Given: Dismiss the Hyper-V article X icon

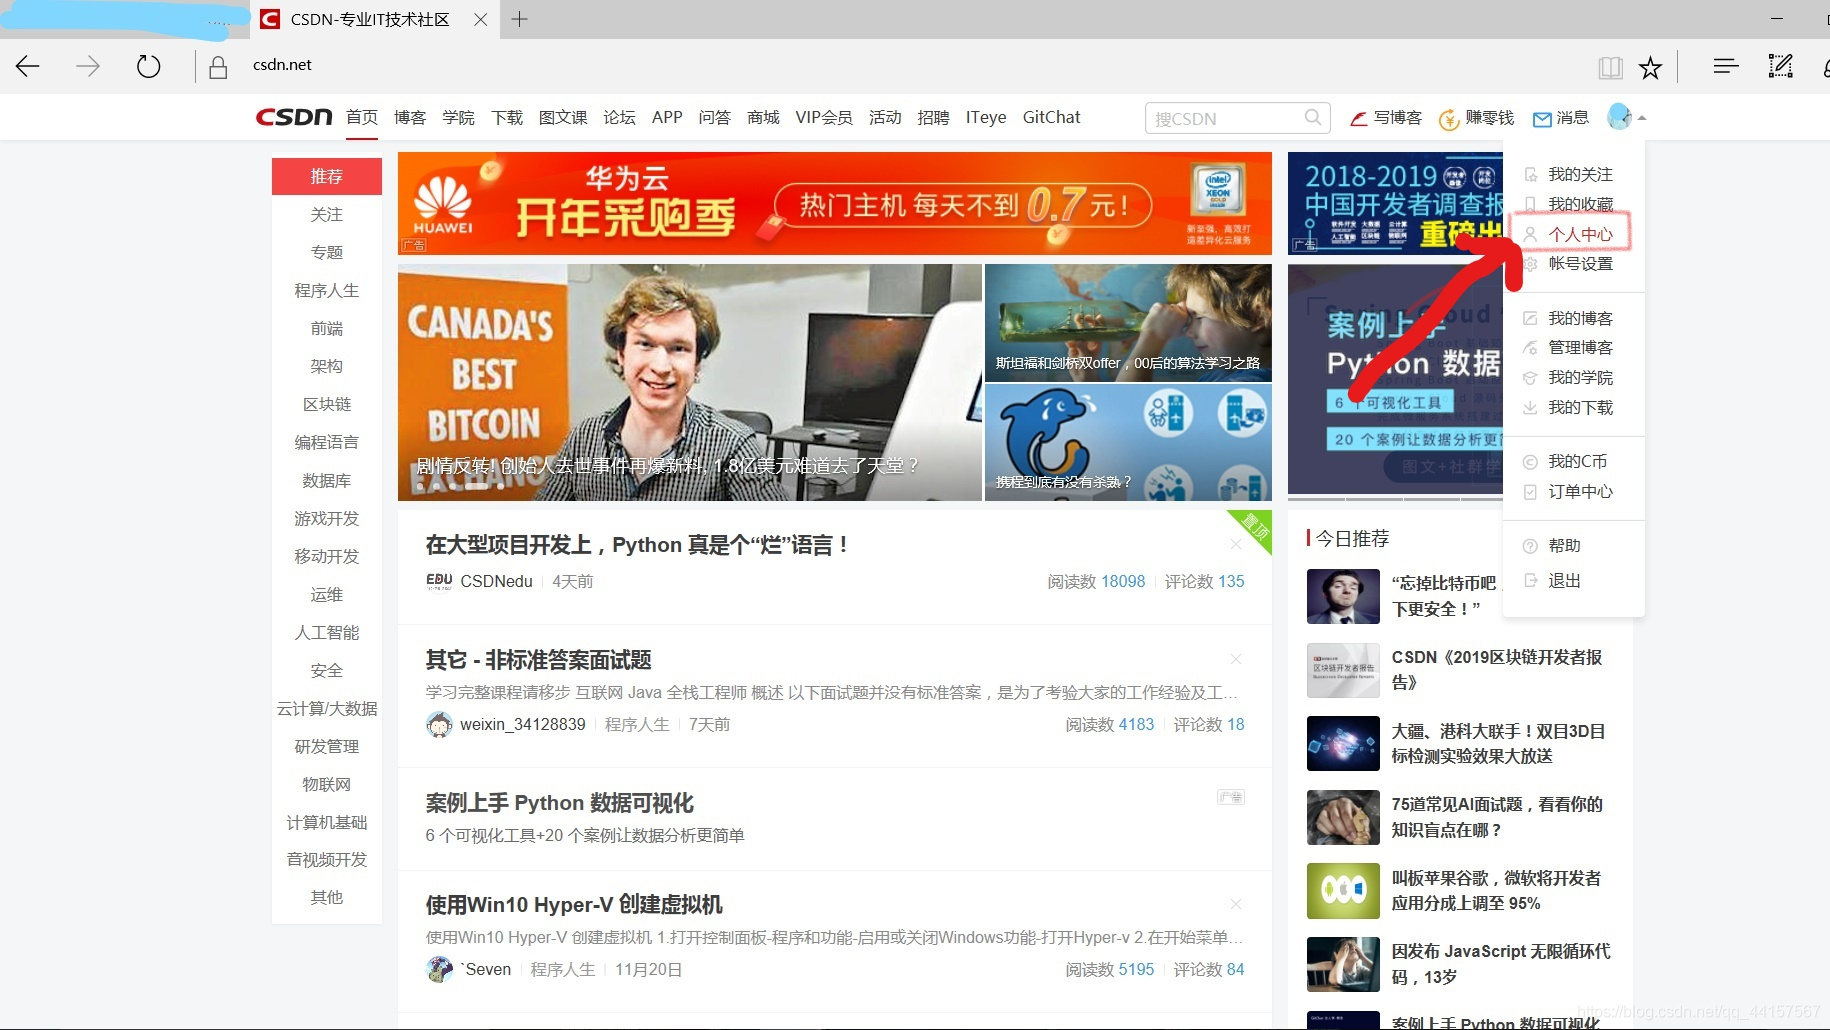Looking at the screenshot, I should point(1236,904).
